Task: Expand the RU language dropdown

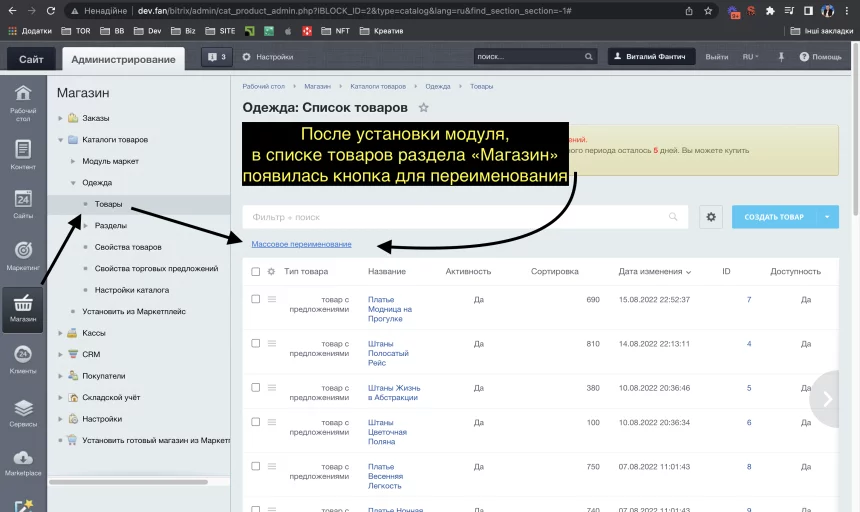Action: (x=750, y=57)
